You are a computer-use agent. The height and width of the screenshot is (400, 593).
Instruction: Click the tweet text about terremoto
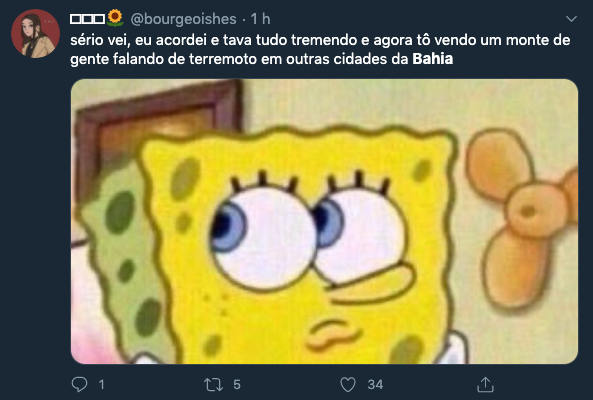320,50
